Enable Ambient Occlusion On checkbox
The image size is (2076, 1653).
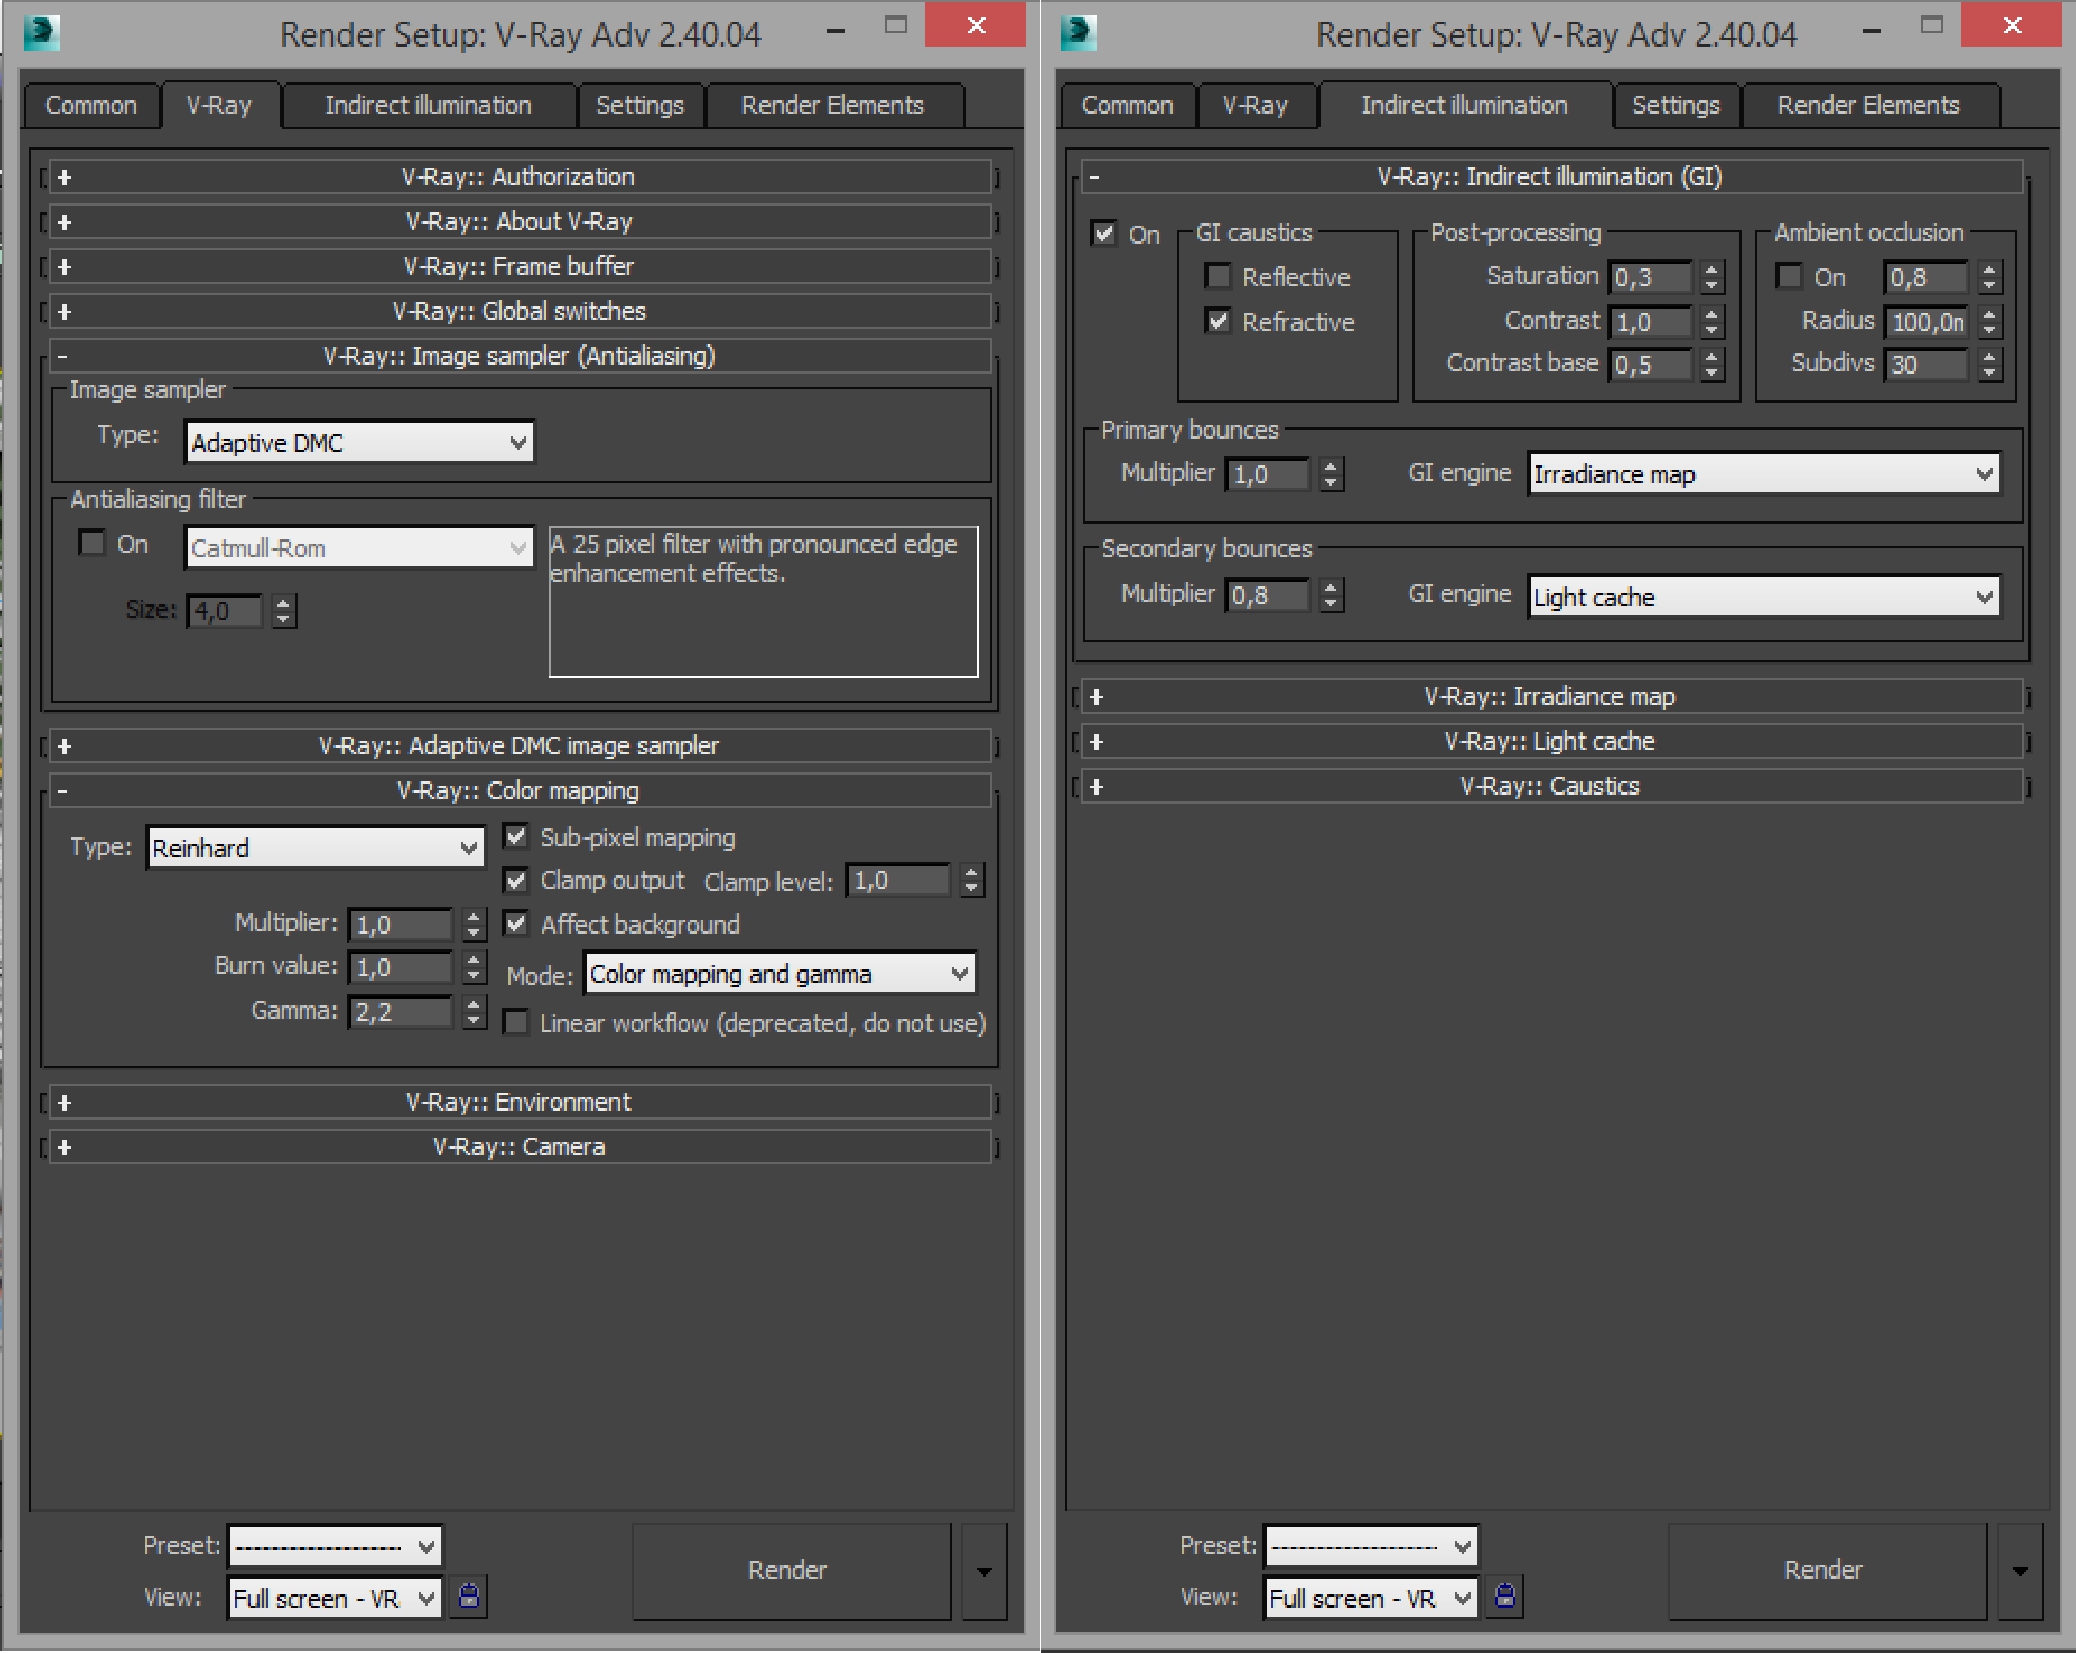[x=1791, y=277]
